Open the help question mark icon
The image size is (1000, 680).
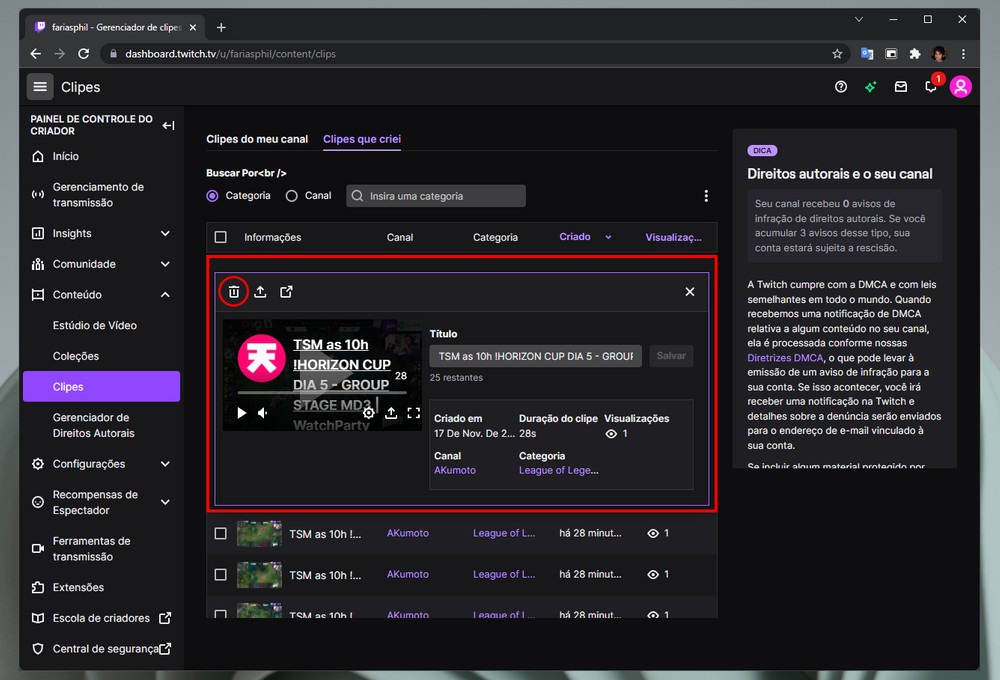coord(841,87)
